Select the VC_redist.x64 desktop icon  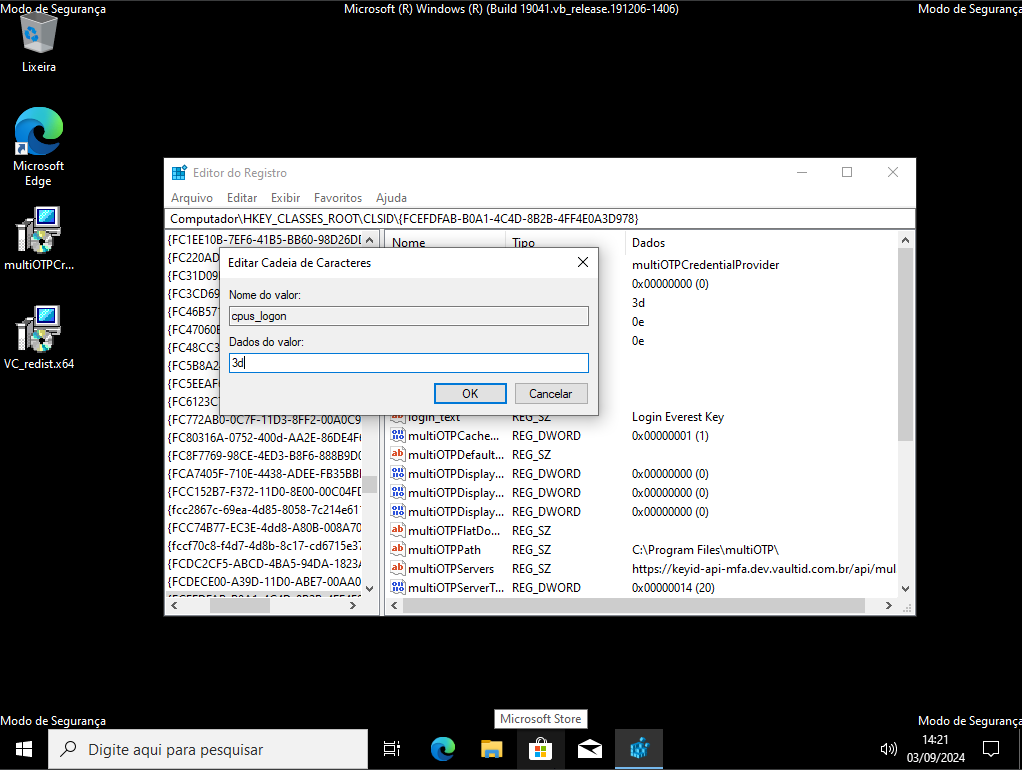[x=39, y=338]
